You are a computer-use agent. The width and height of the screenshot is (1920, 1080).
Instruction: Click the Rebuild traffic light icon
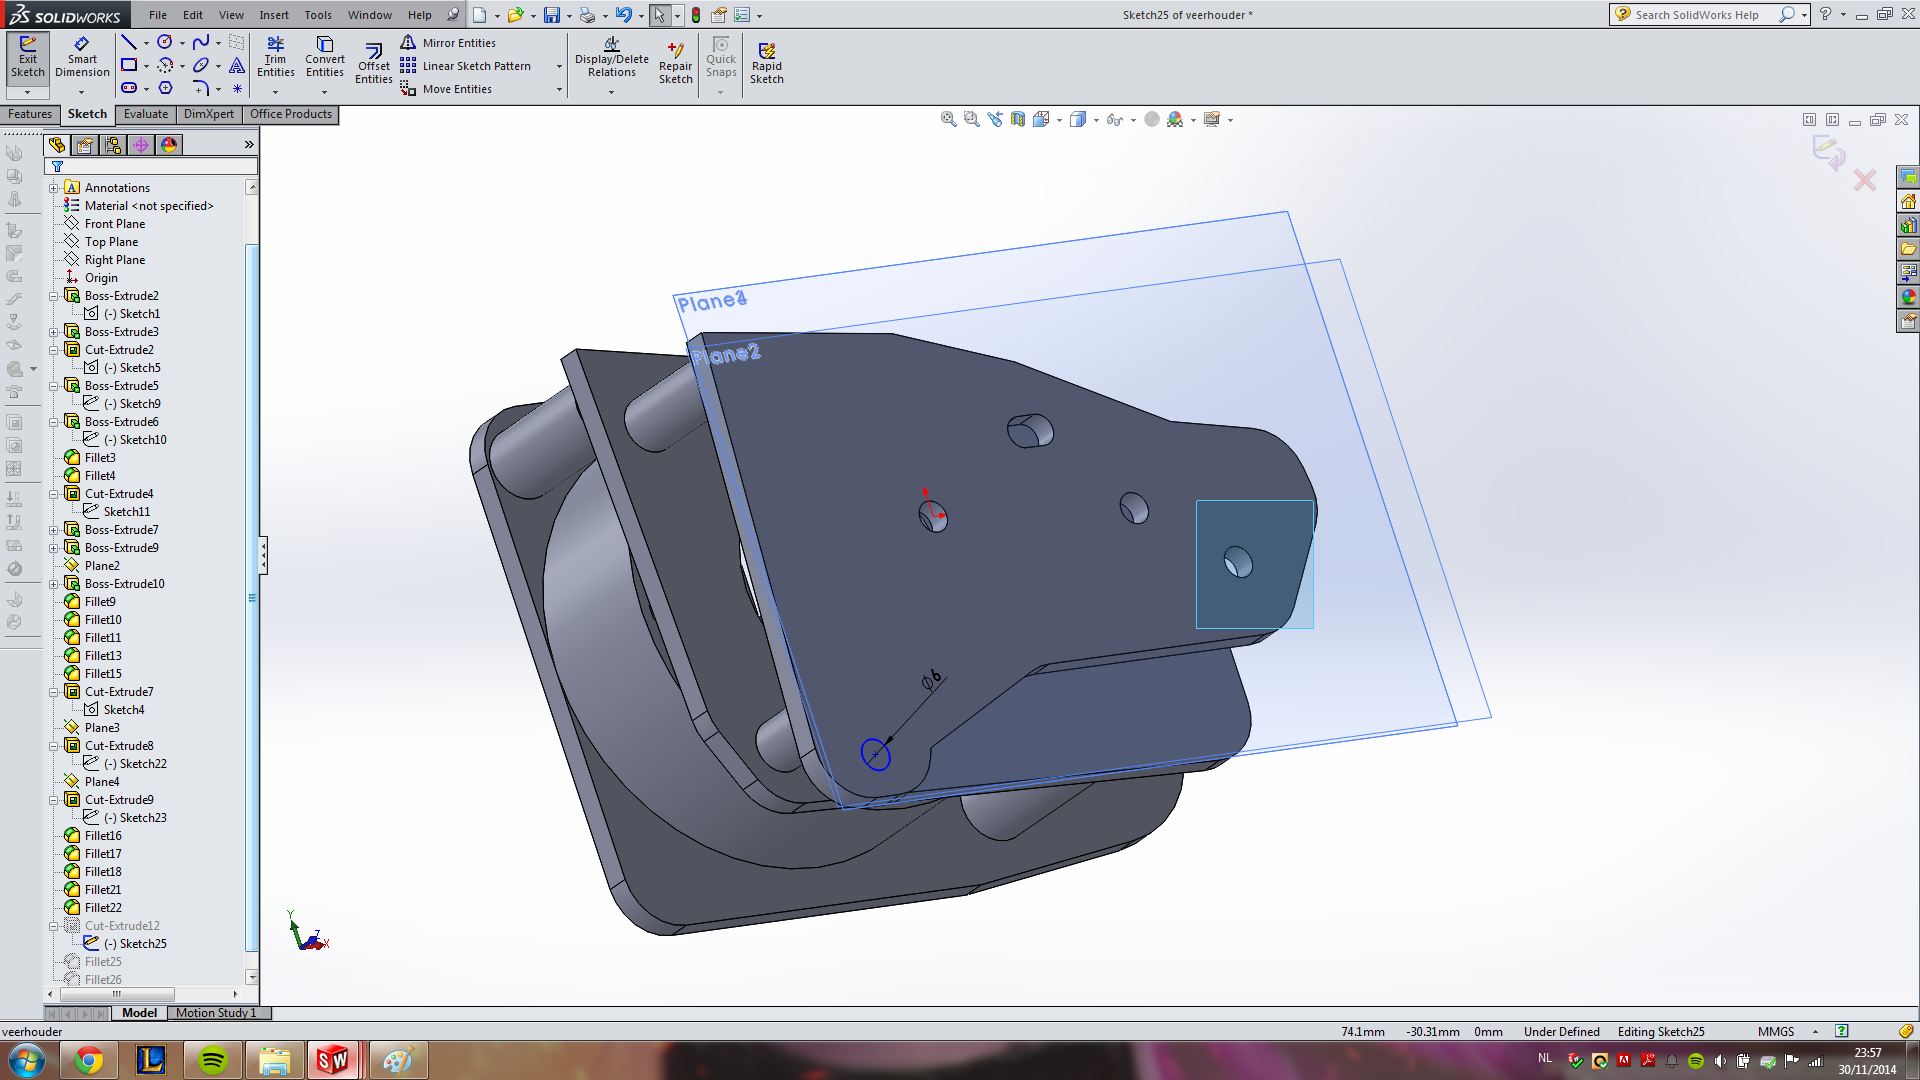click(x=696, y=15)
